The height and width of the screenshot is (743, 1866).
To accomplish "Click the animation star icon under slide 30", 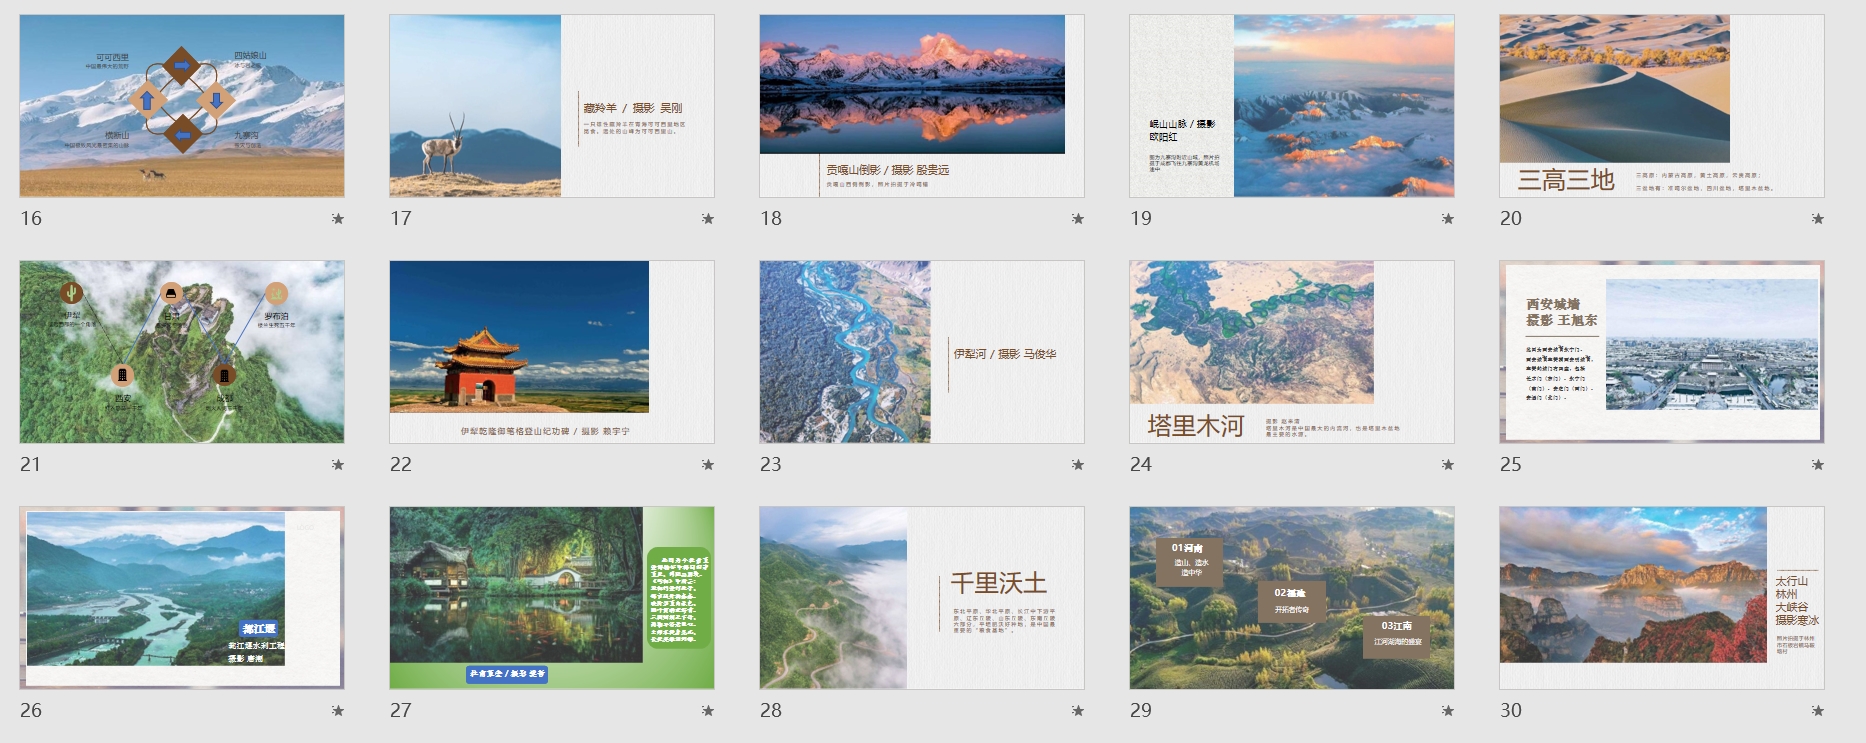I will [x=1818, y=710].
